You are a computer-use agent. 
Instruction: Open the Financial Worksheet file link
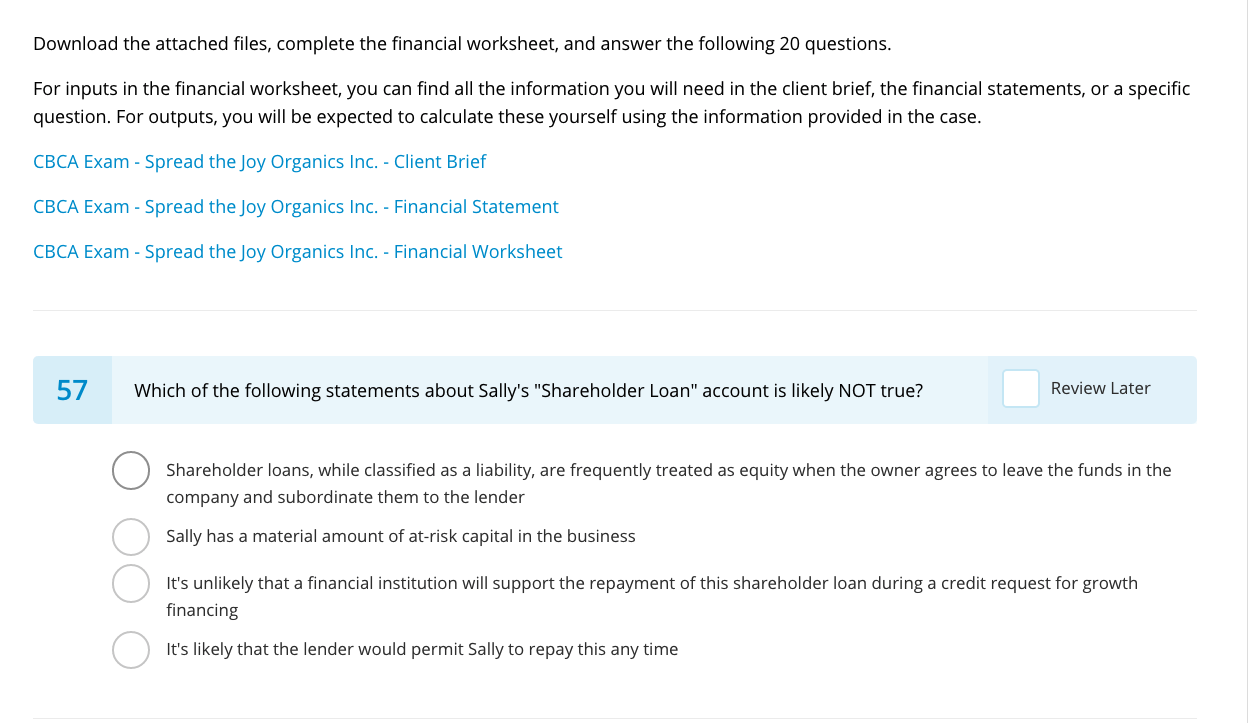pyautogui.click(x=297, y=252)
